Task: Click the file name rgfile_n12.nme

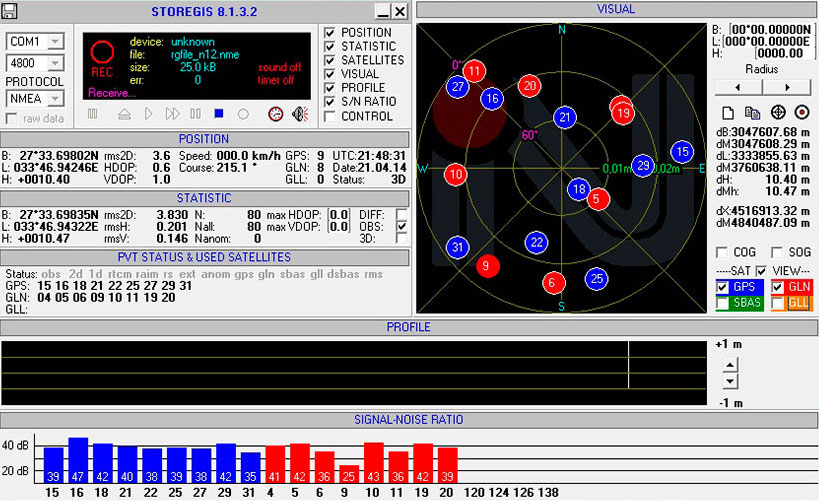Action: click(x=205, y=54)
